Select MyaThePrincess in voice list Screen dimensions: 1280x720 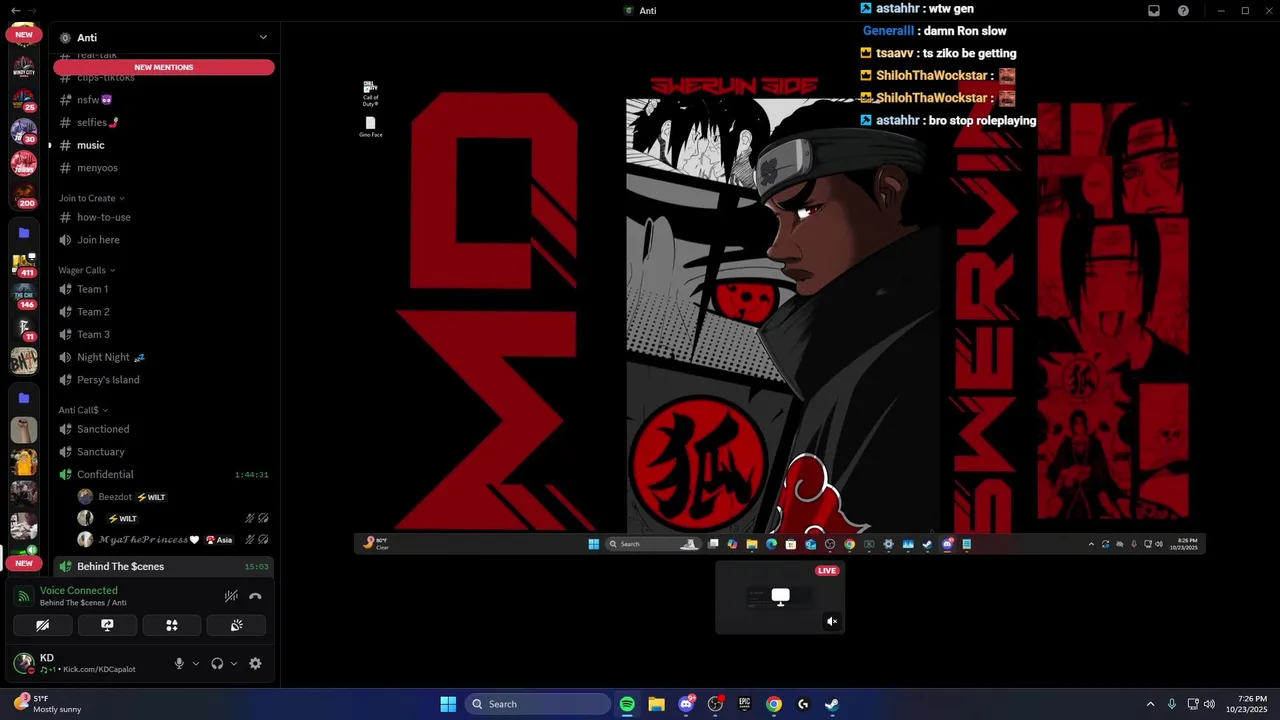174,540
